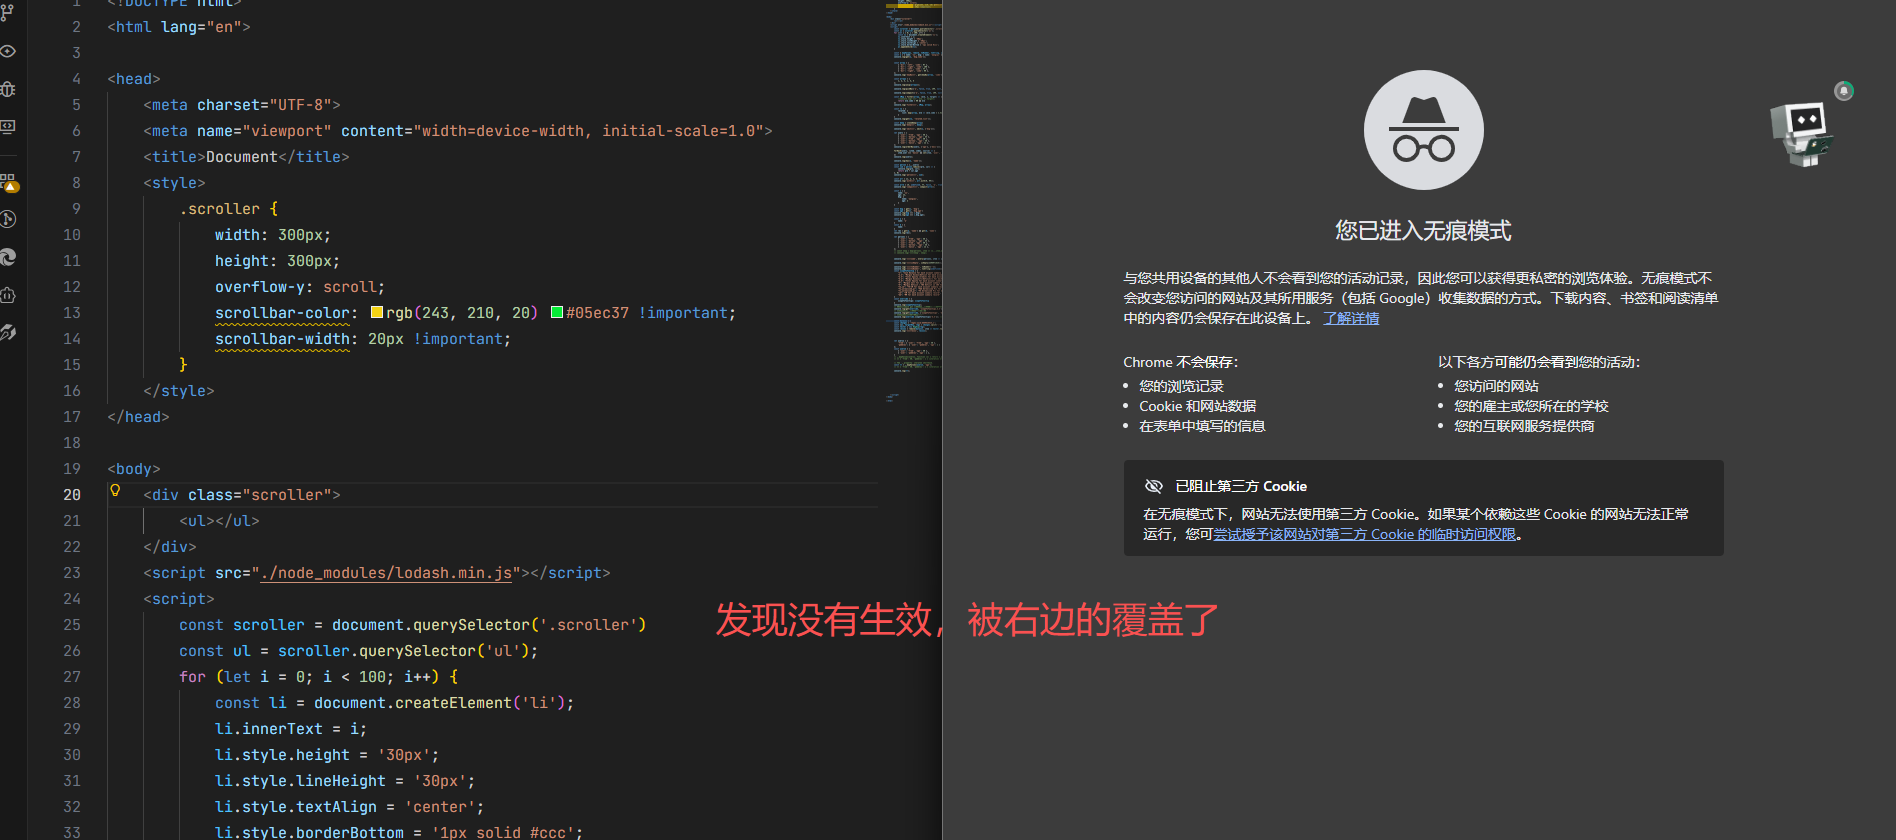
Task: Click the document.createElement('li') line
Action: pos(395,703)
